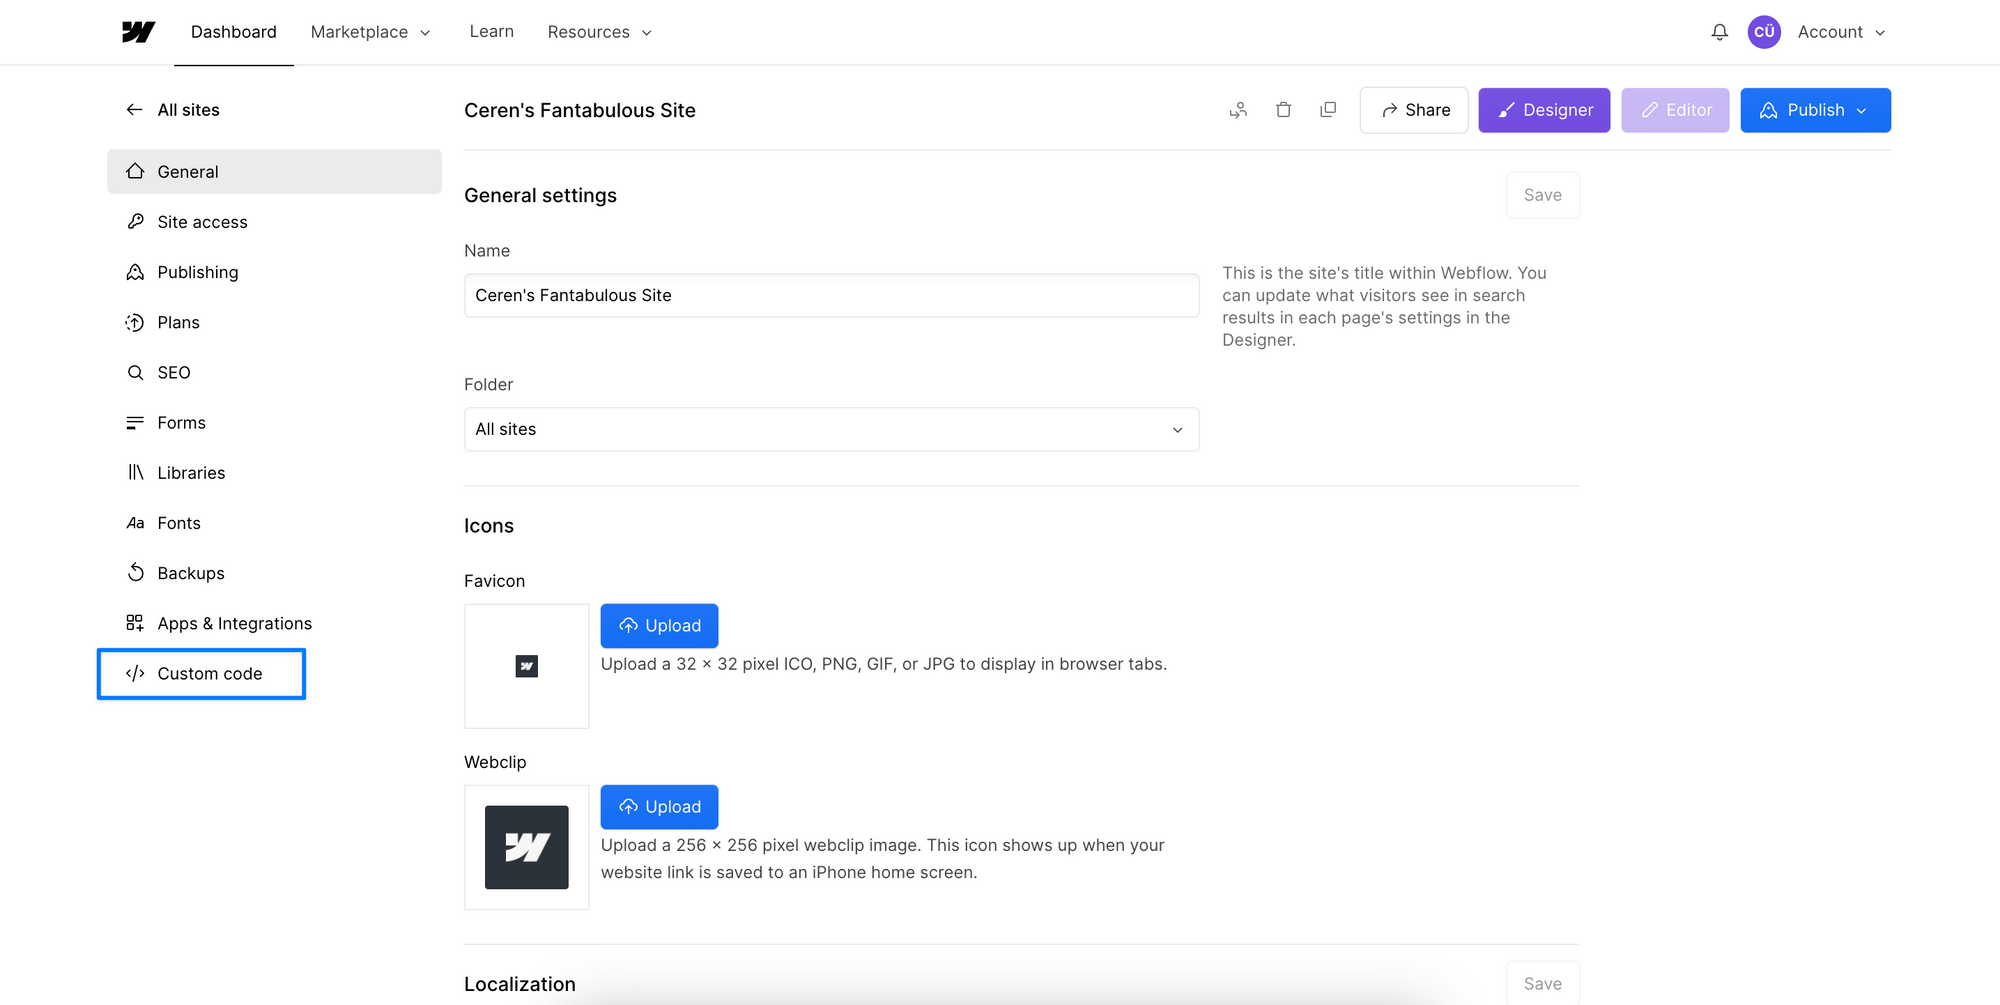Click the Favicon preview thumbnail
The image size is (2000, 1005).
pyautogui.click(x=526, y=666)
